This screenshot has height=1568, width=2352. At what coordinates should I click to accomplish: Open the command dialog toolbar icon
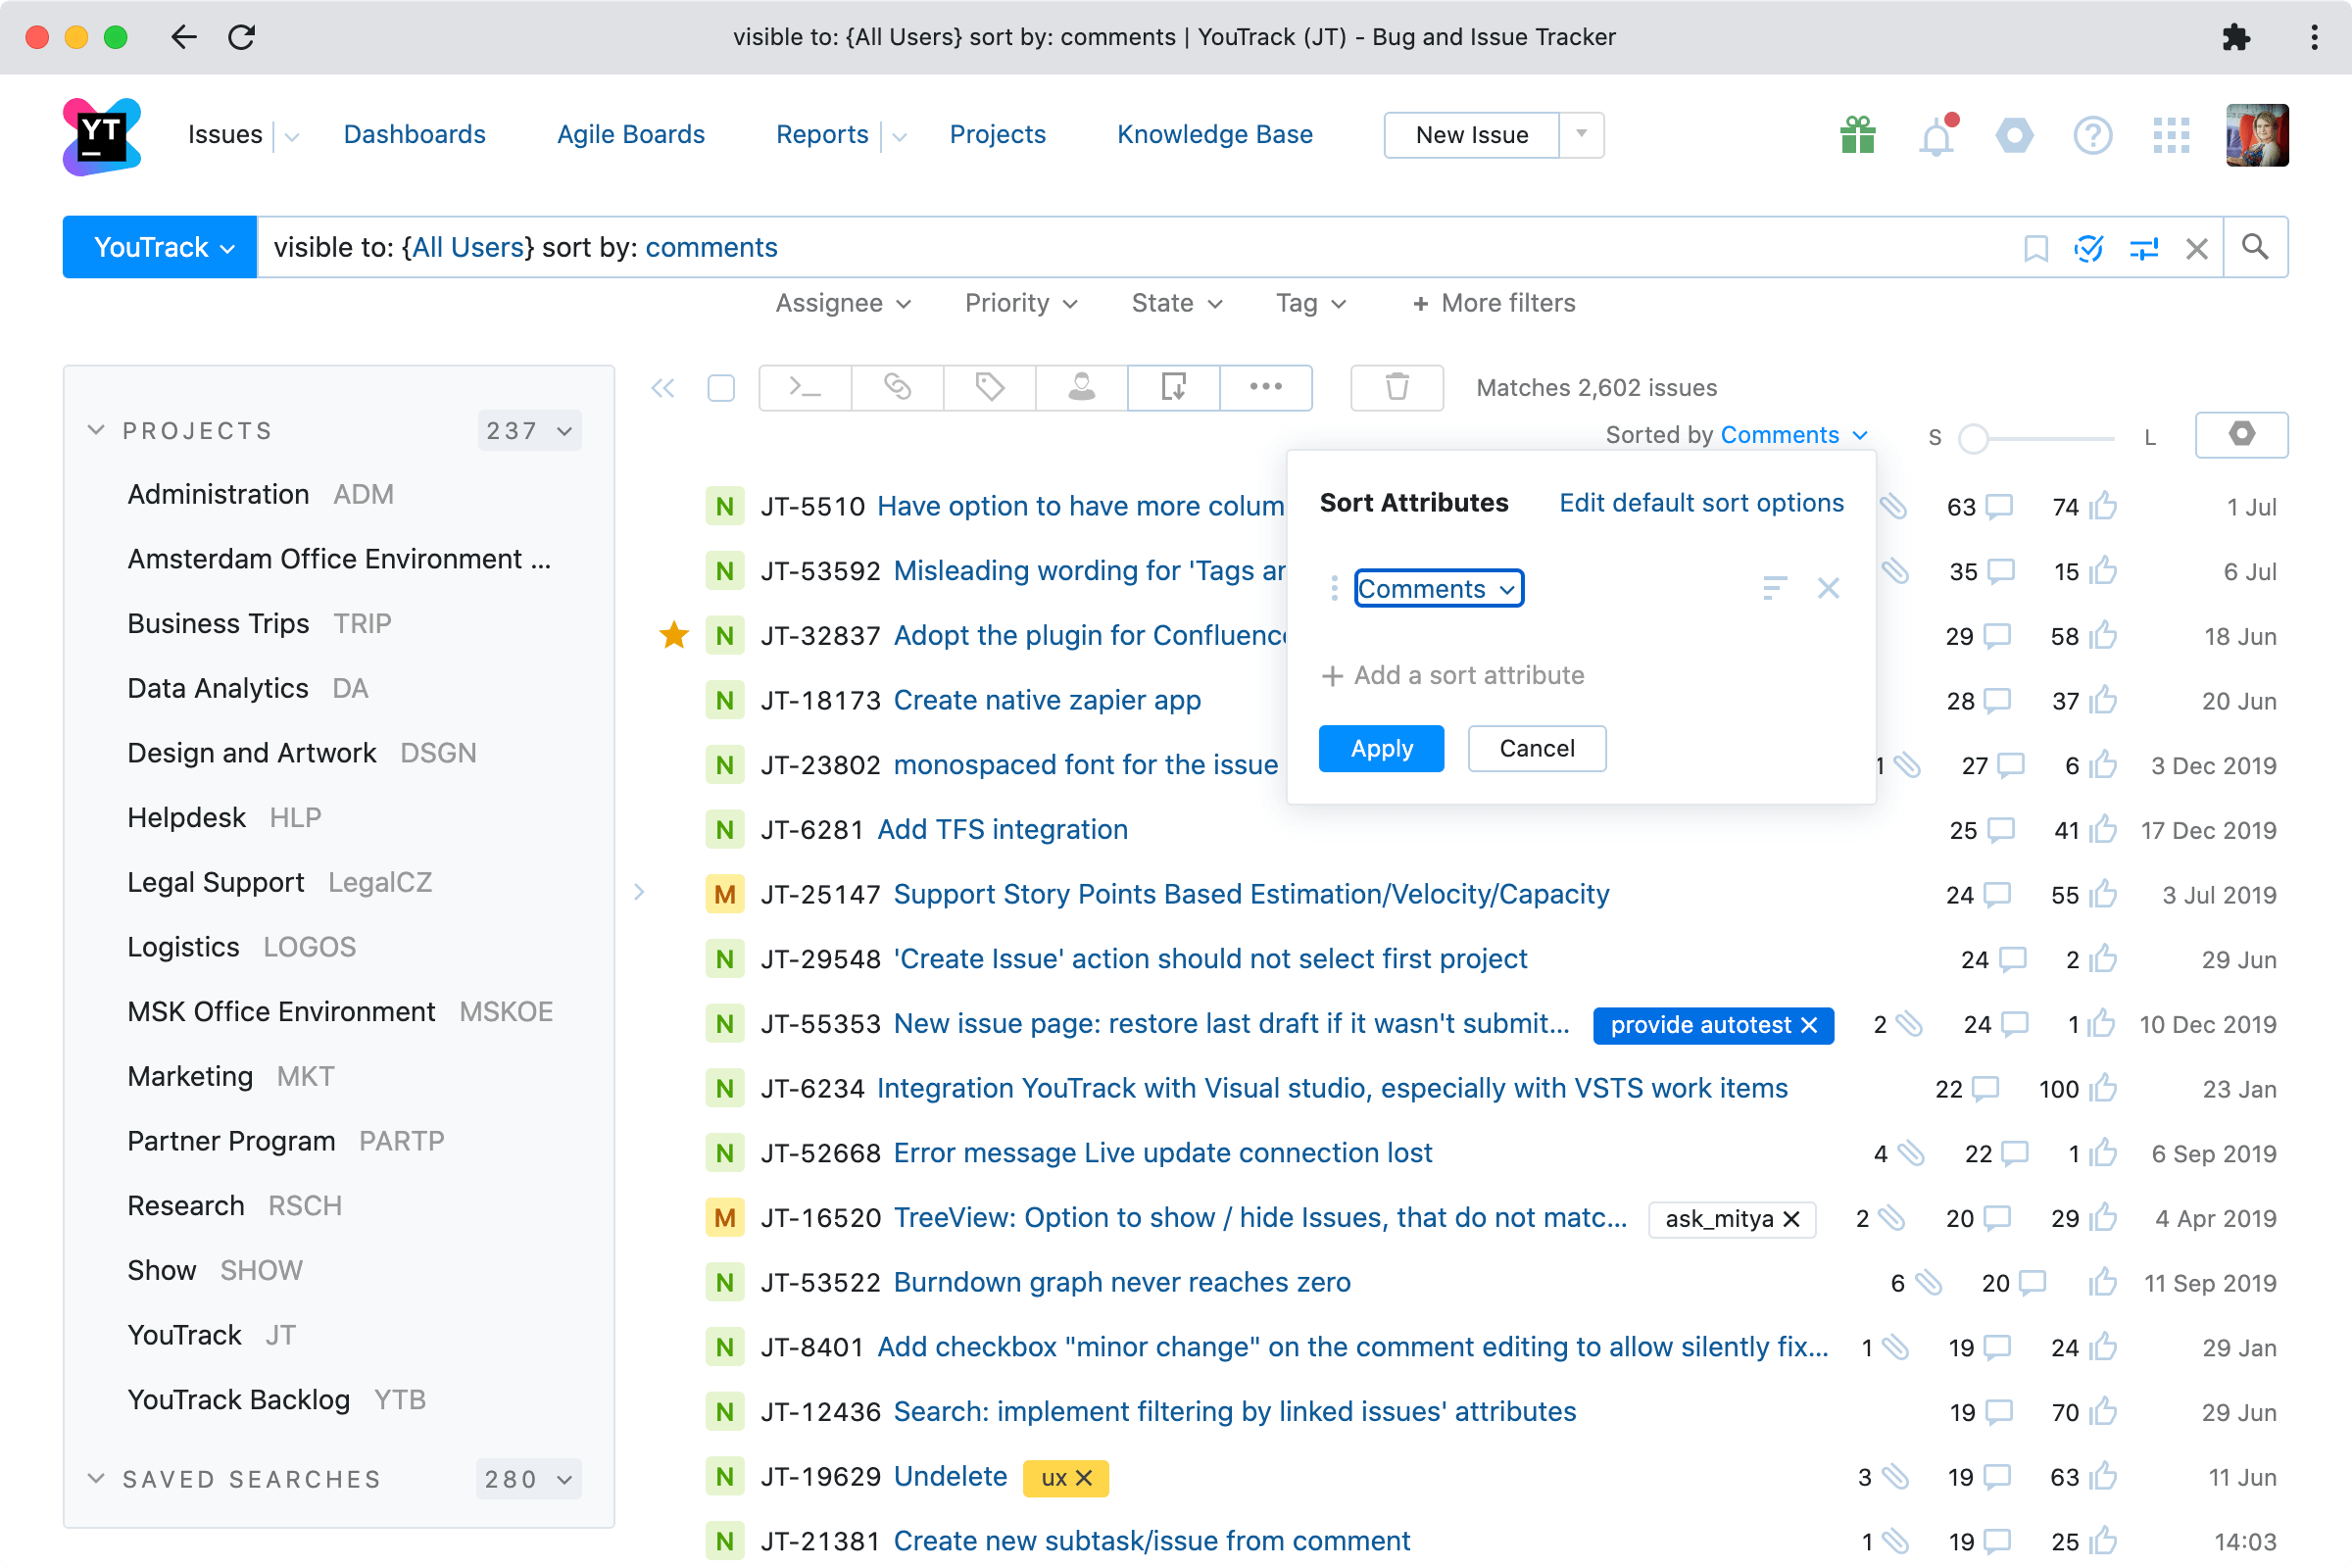[805, 387]
